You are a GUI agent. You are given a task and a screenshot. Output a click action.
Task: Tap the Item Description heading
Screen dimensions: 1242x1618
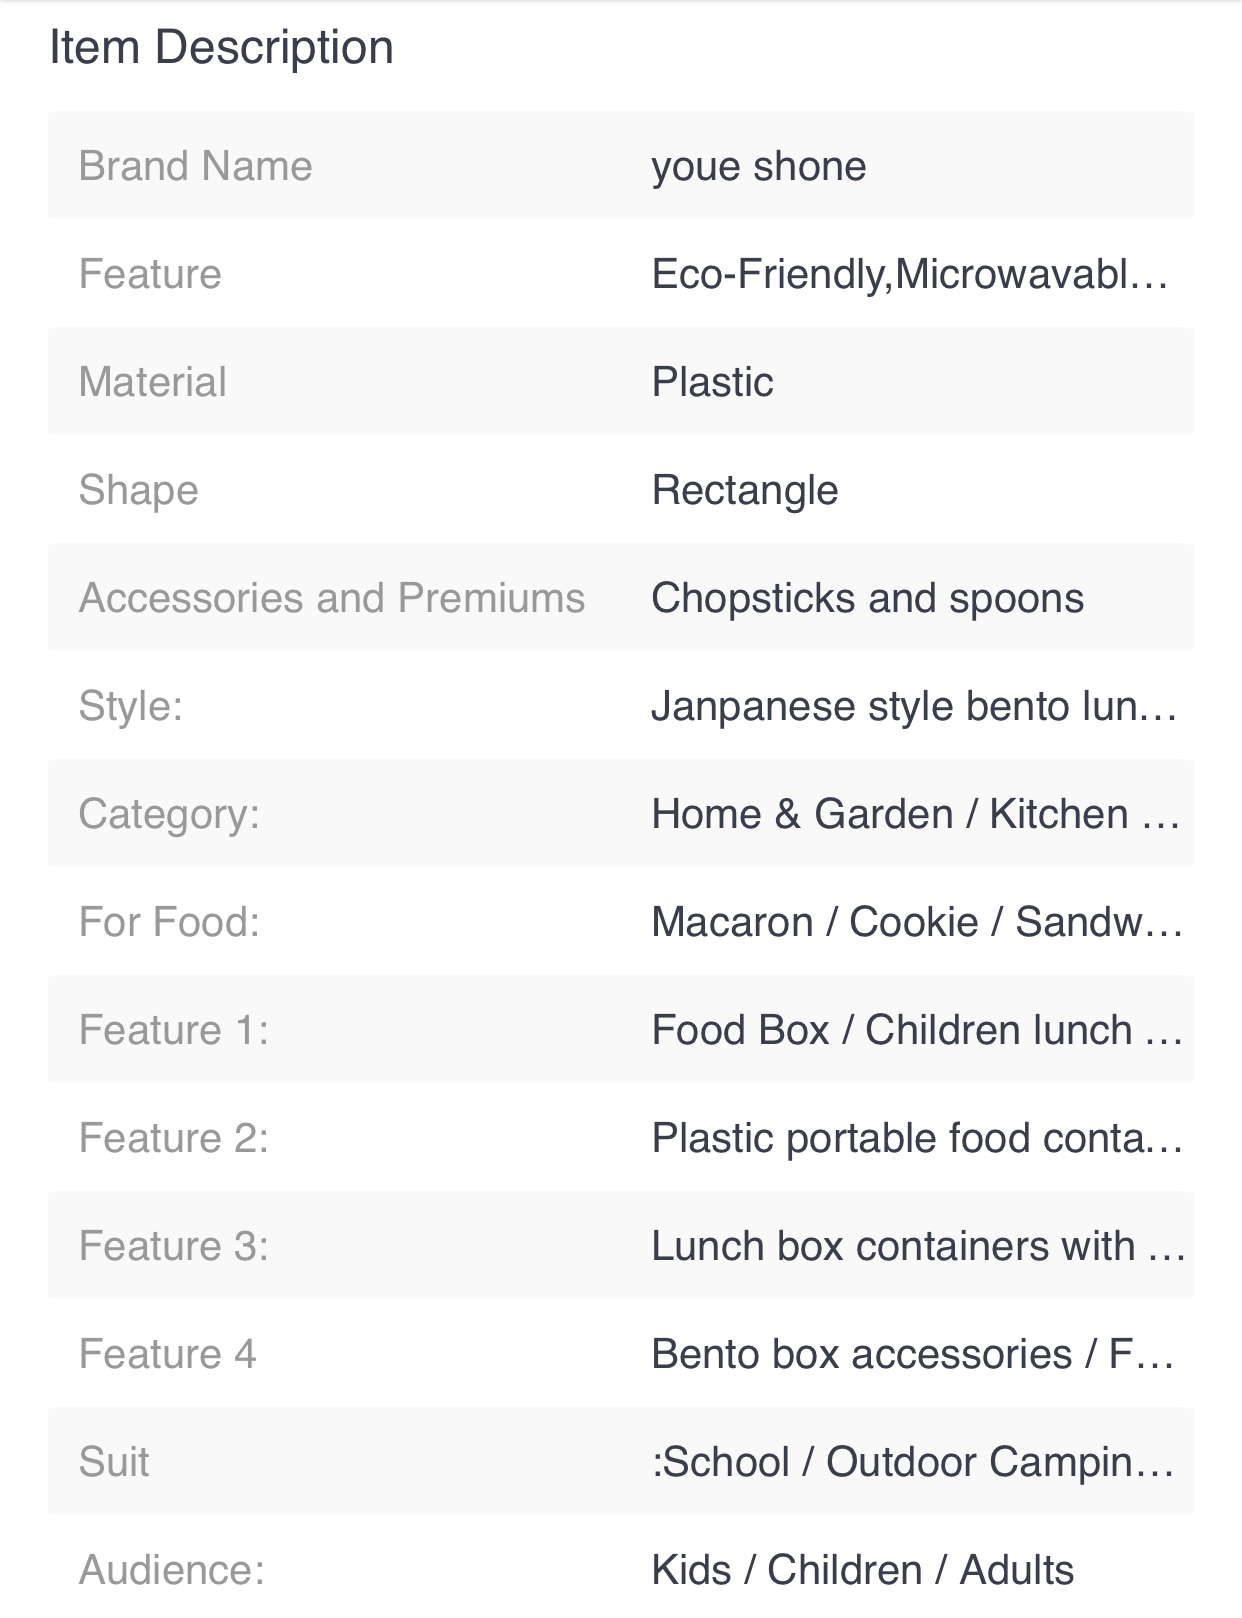tap(221, 48)
